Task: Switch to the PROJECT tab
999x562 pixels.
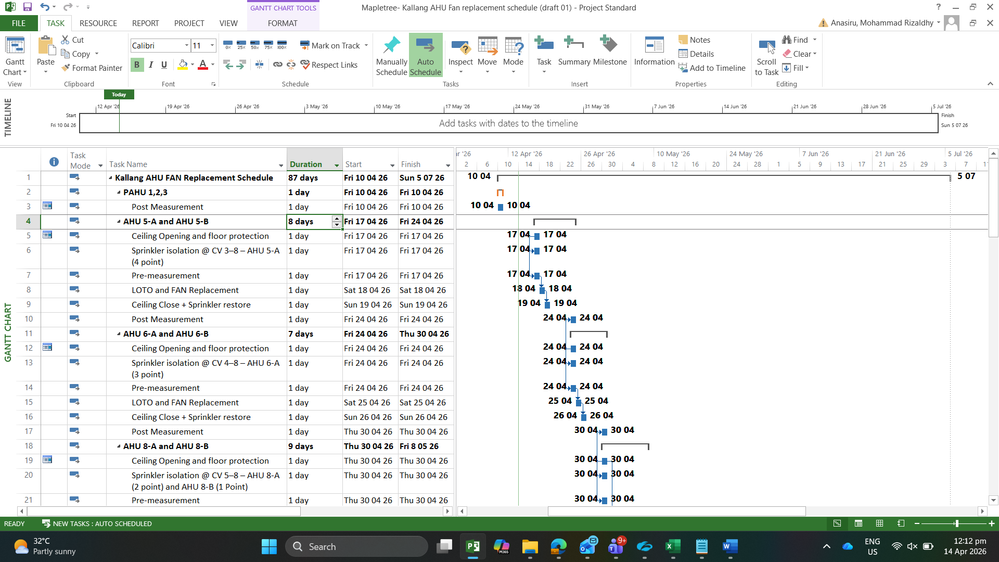Action: tap(189, 23)
